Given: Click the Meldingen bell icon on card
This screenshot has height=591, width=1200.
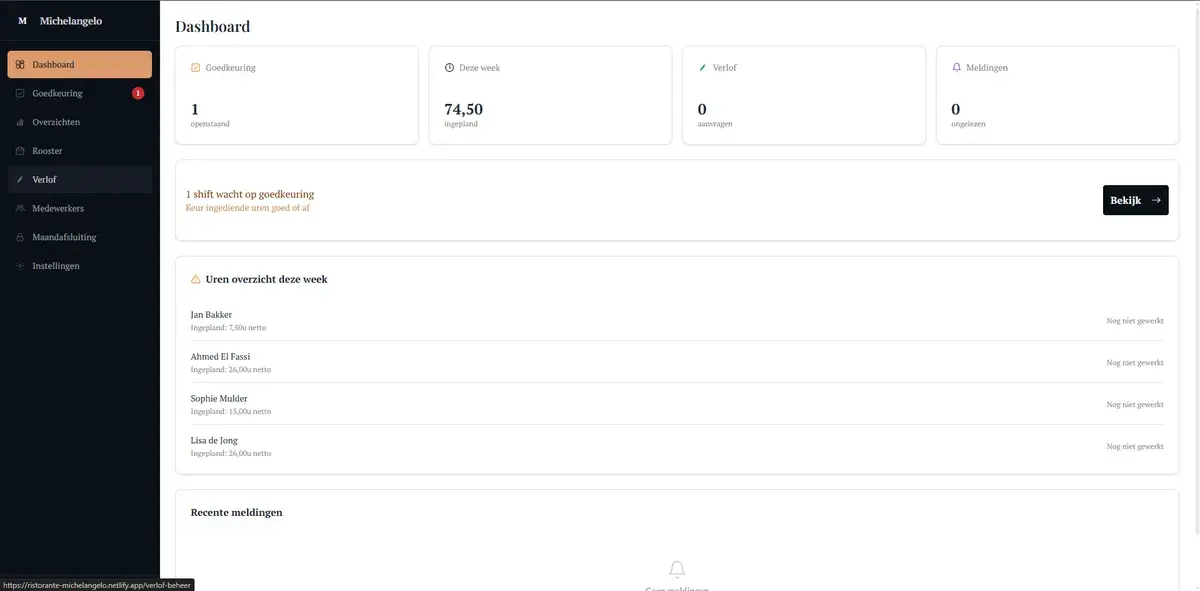Looking at the screenshot, I should tap(956, 68).
